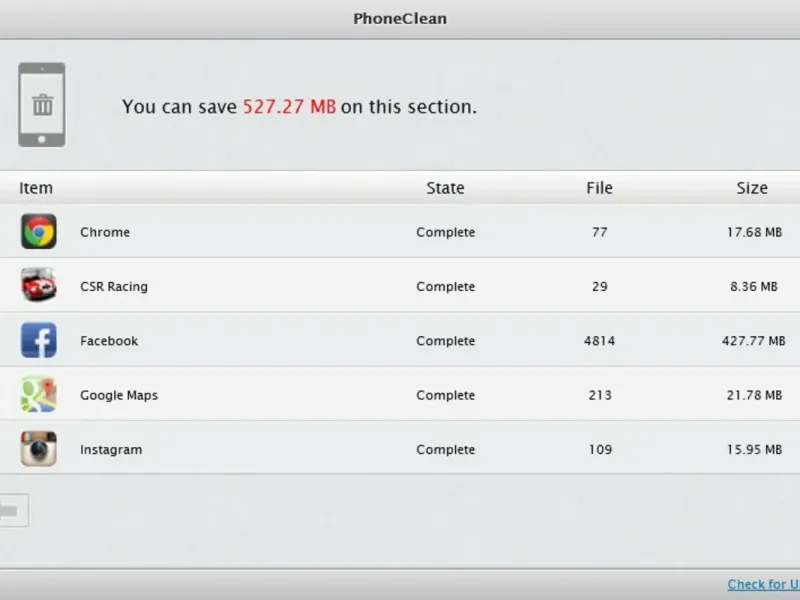Click the phone trash can icon

pos(42,105)
